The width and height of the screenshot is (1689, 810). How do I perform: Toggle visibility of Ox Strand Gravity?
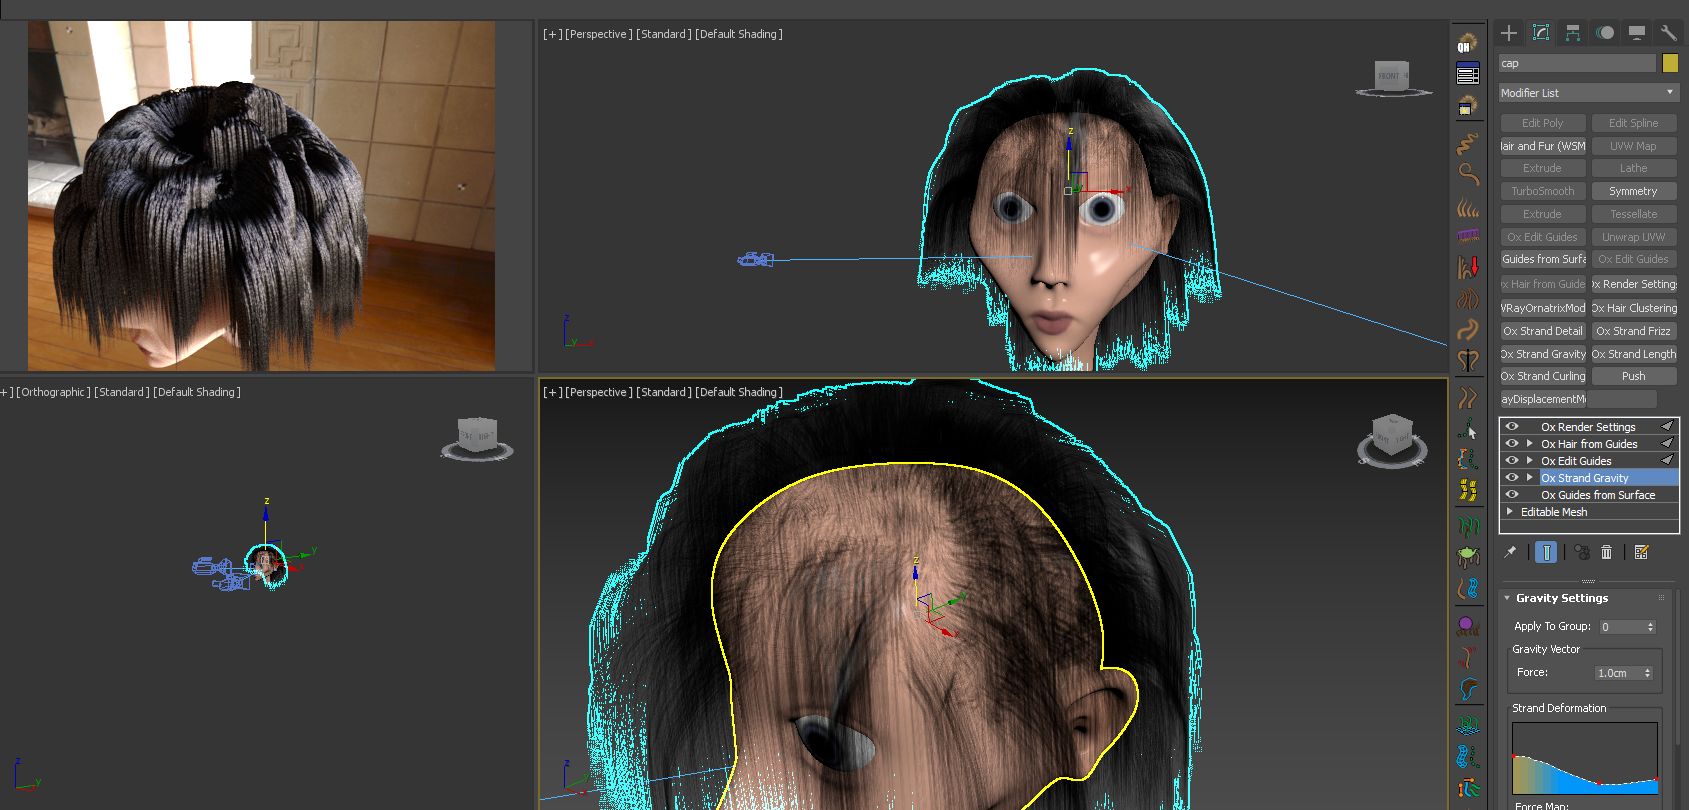tap(1512, 478)
